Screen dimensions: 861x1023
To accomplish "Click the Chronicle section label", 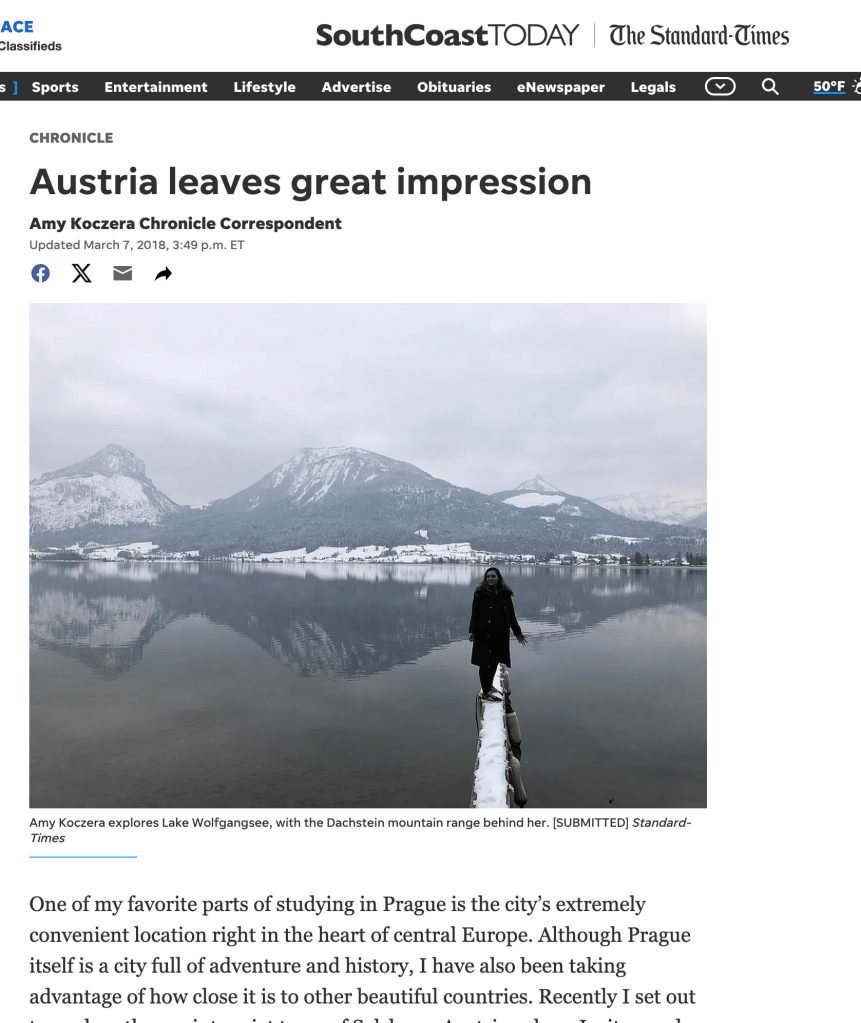I will [71, 138].
